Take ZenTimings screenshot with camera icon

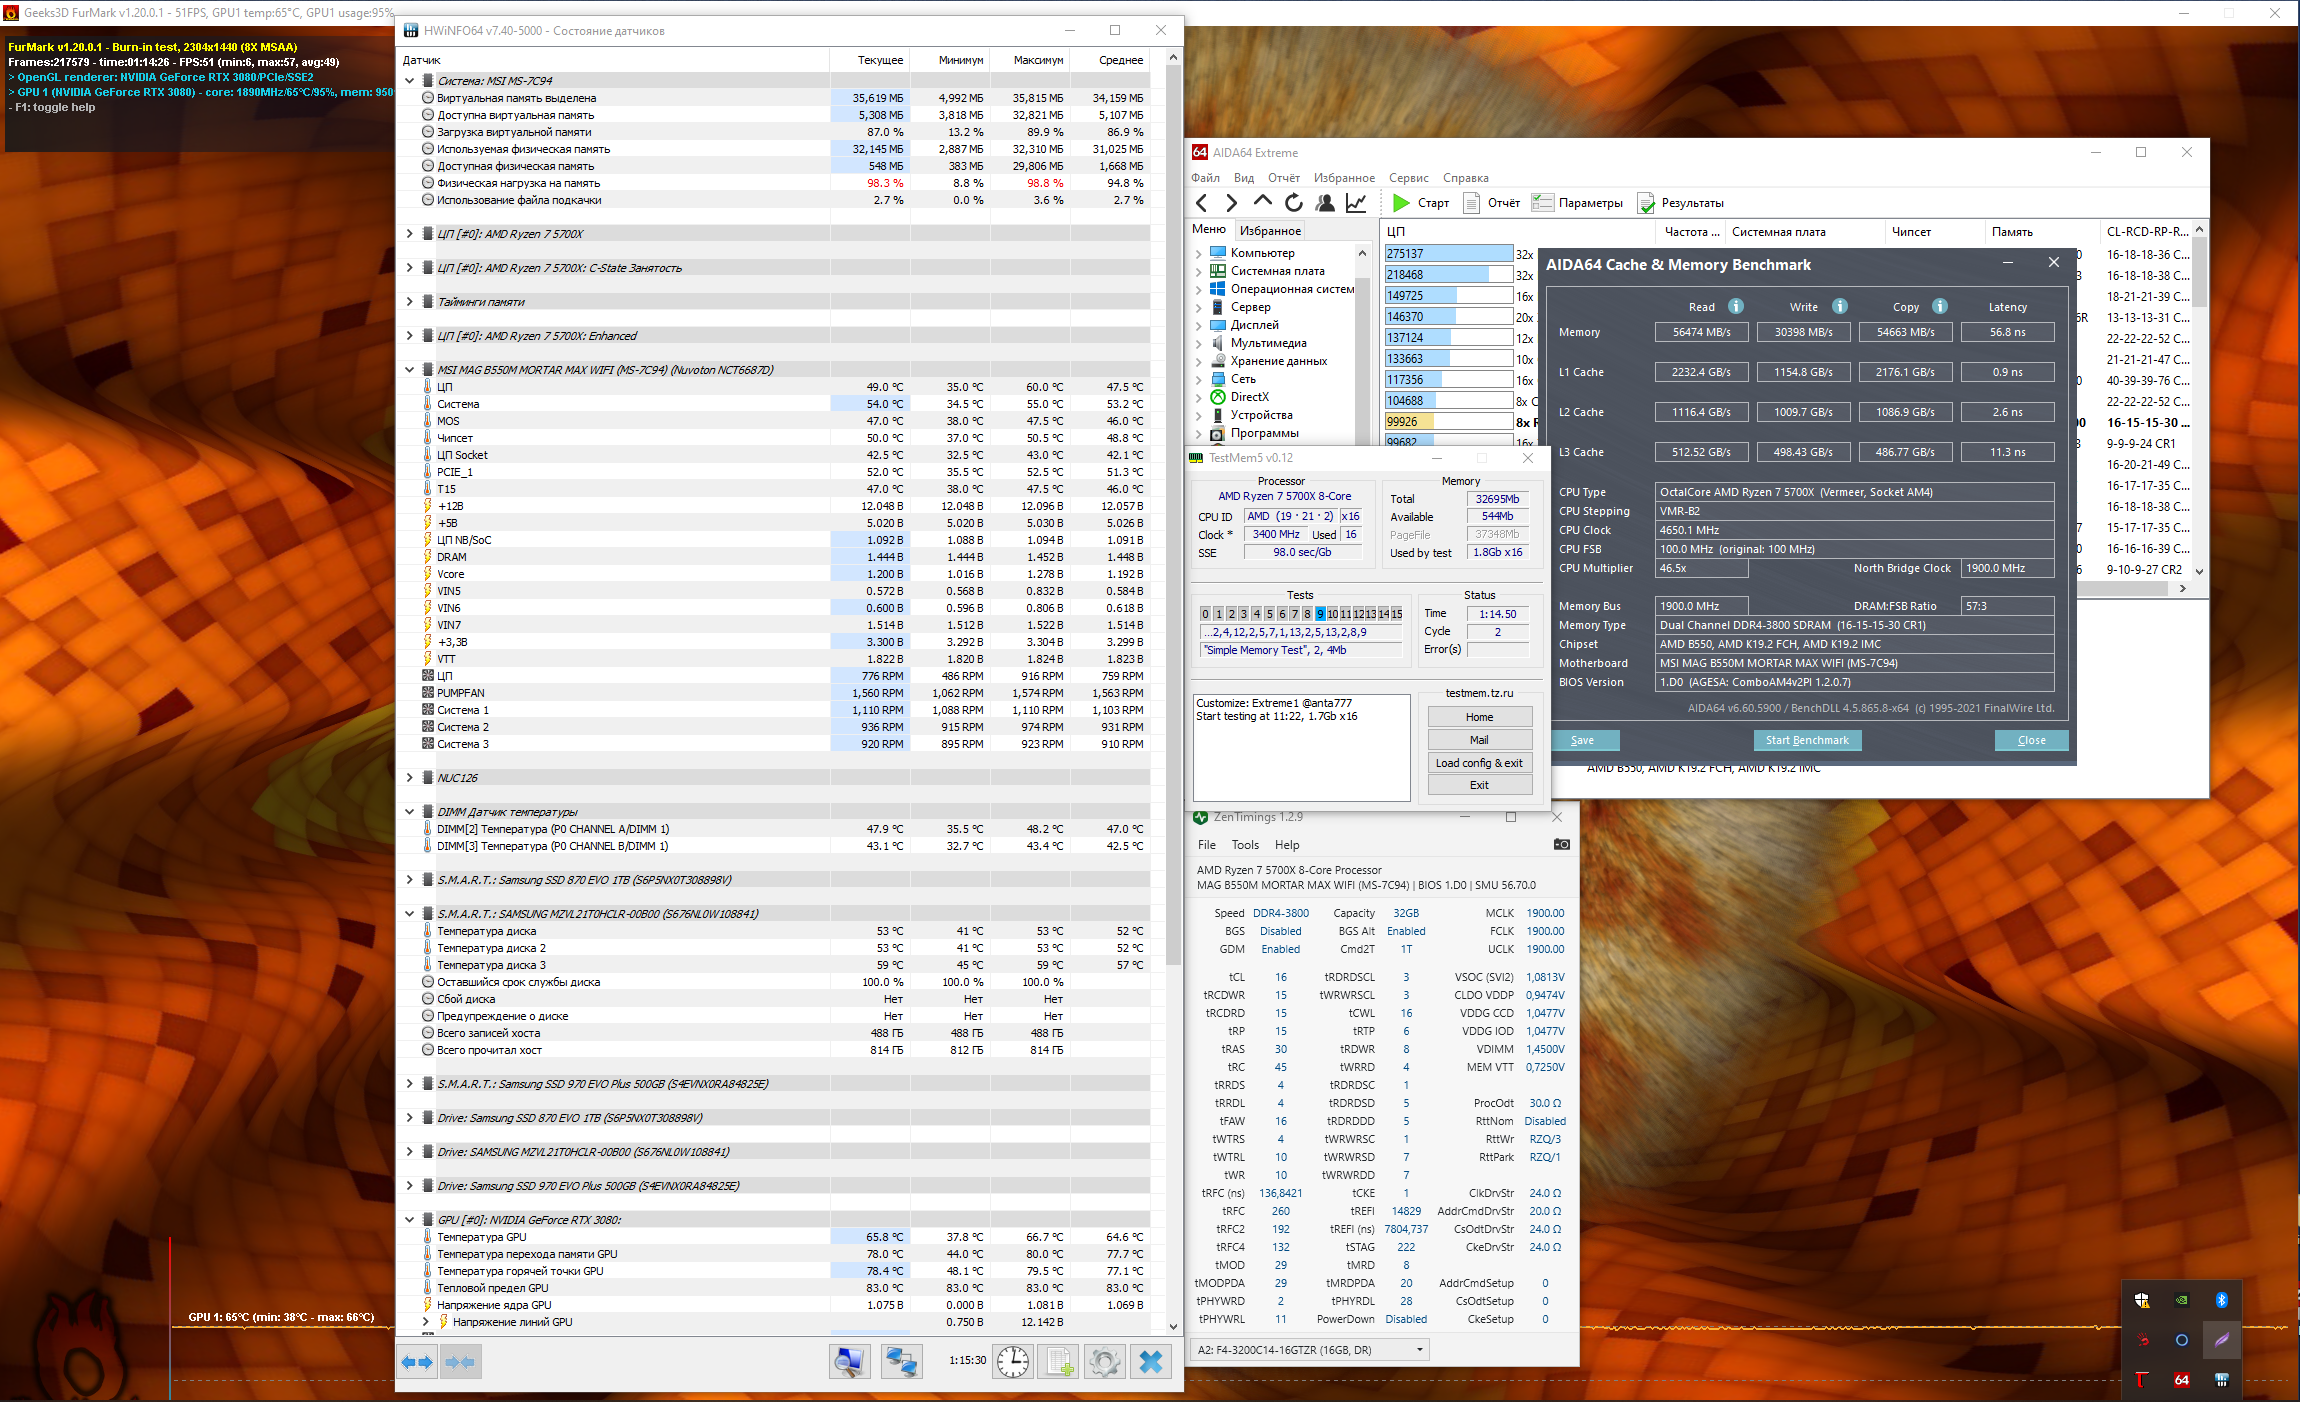pyautogui.click(x=1561, y=845)
